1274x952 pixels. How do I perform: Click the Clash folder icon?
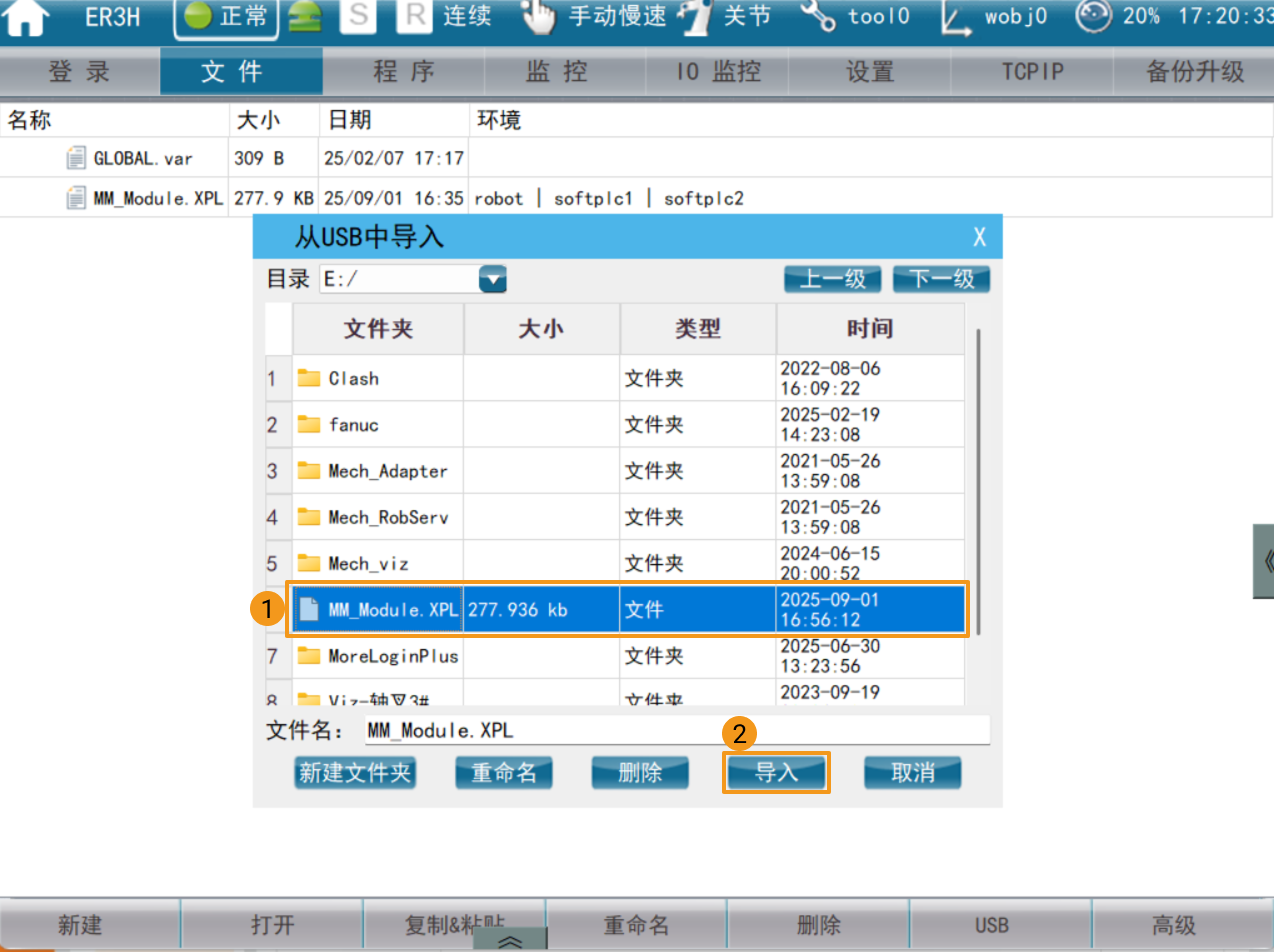pyautogui.click(x=309, y=378)
